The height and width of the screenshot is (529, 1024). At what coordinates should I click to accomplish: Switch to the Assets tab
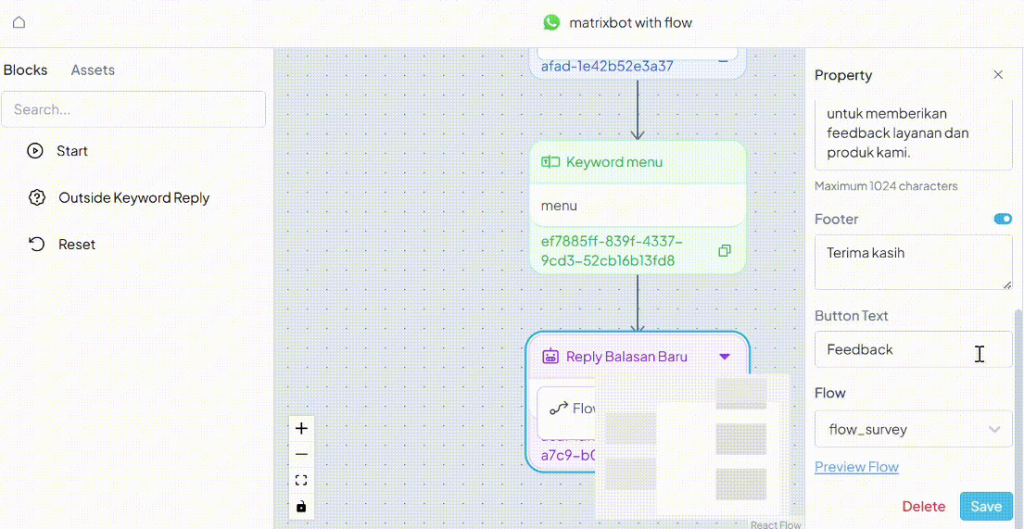coord(92,70)
